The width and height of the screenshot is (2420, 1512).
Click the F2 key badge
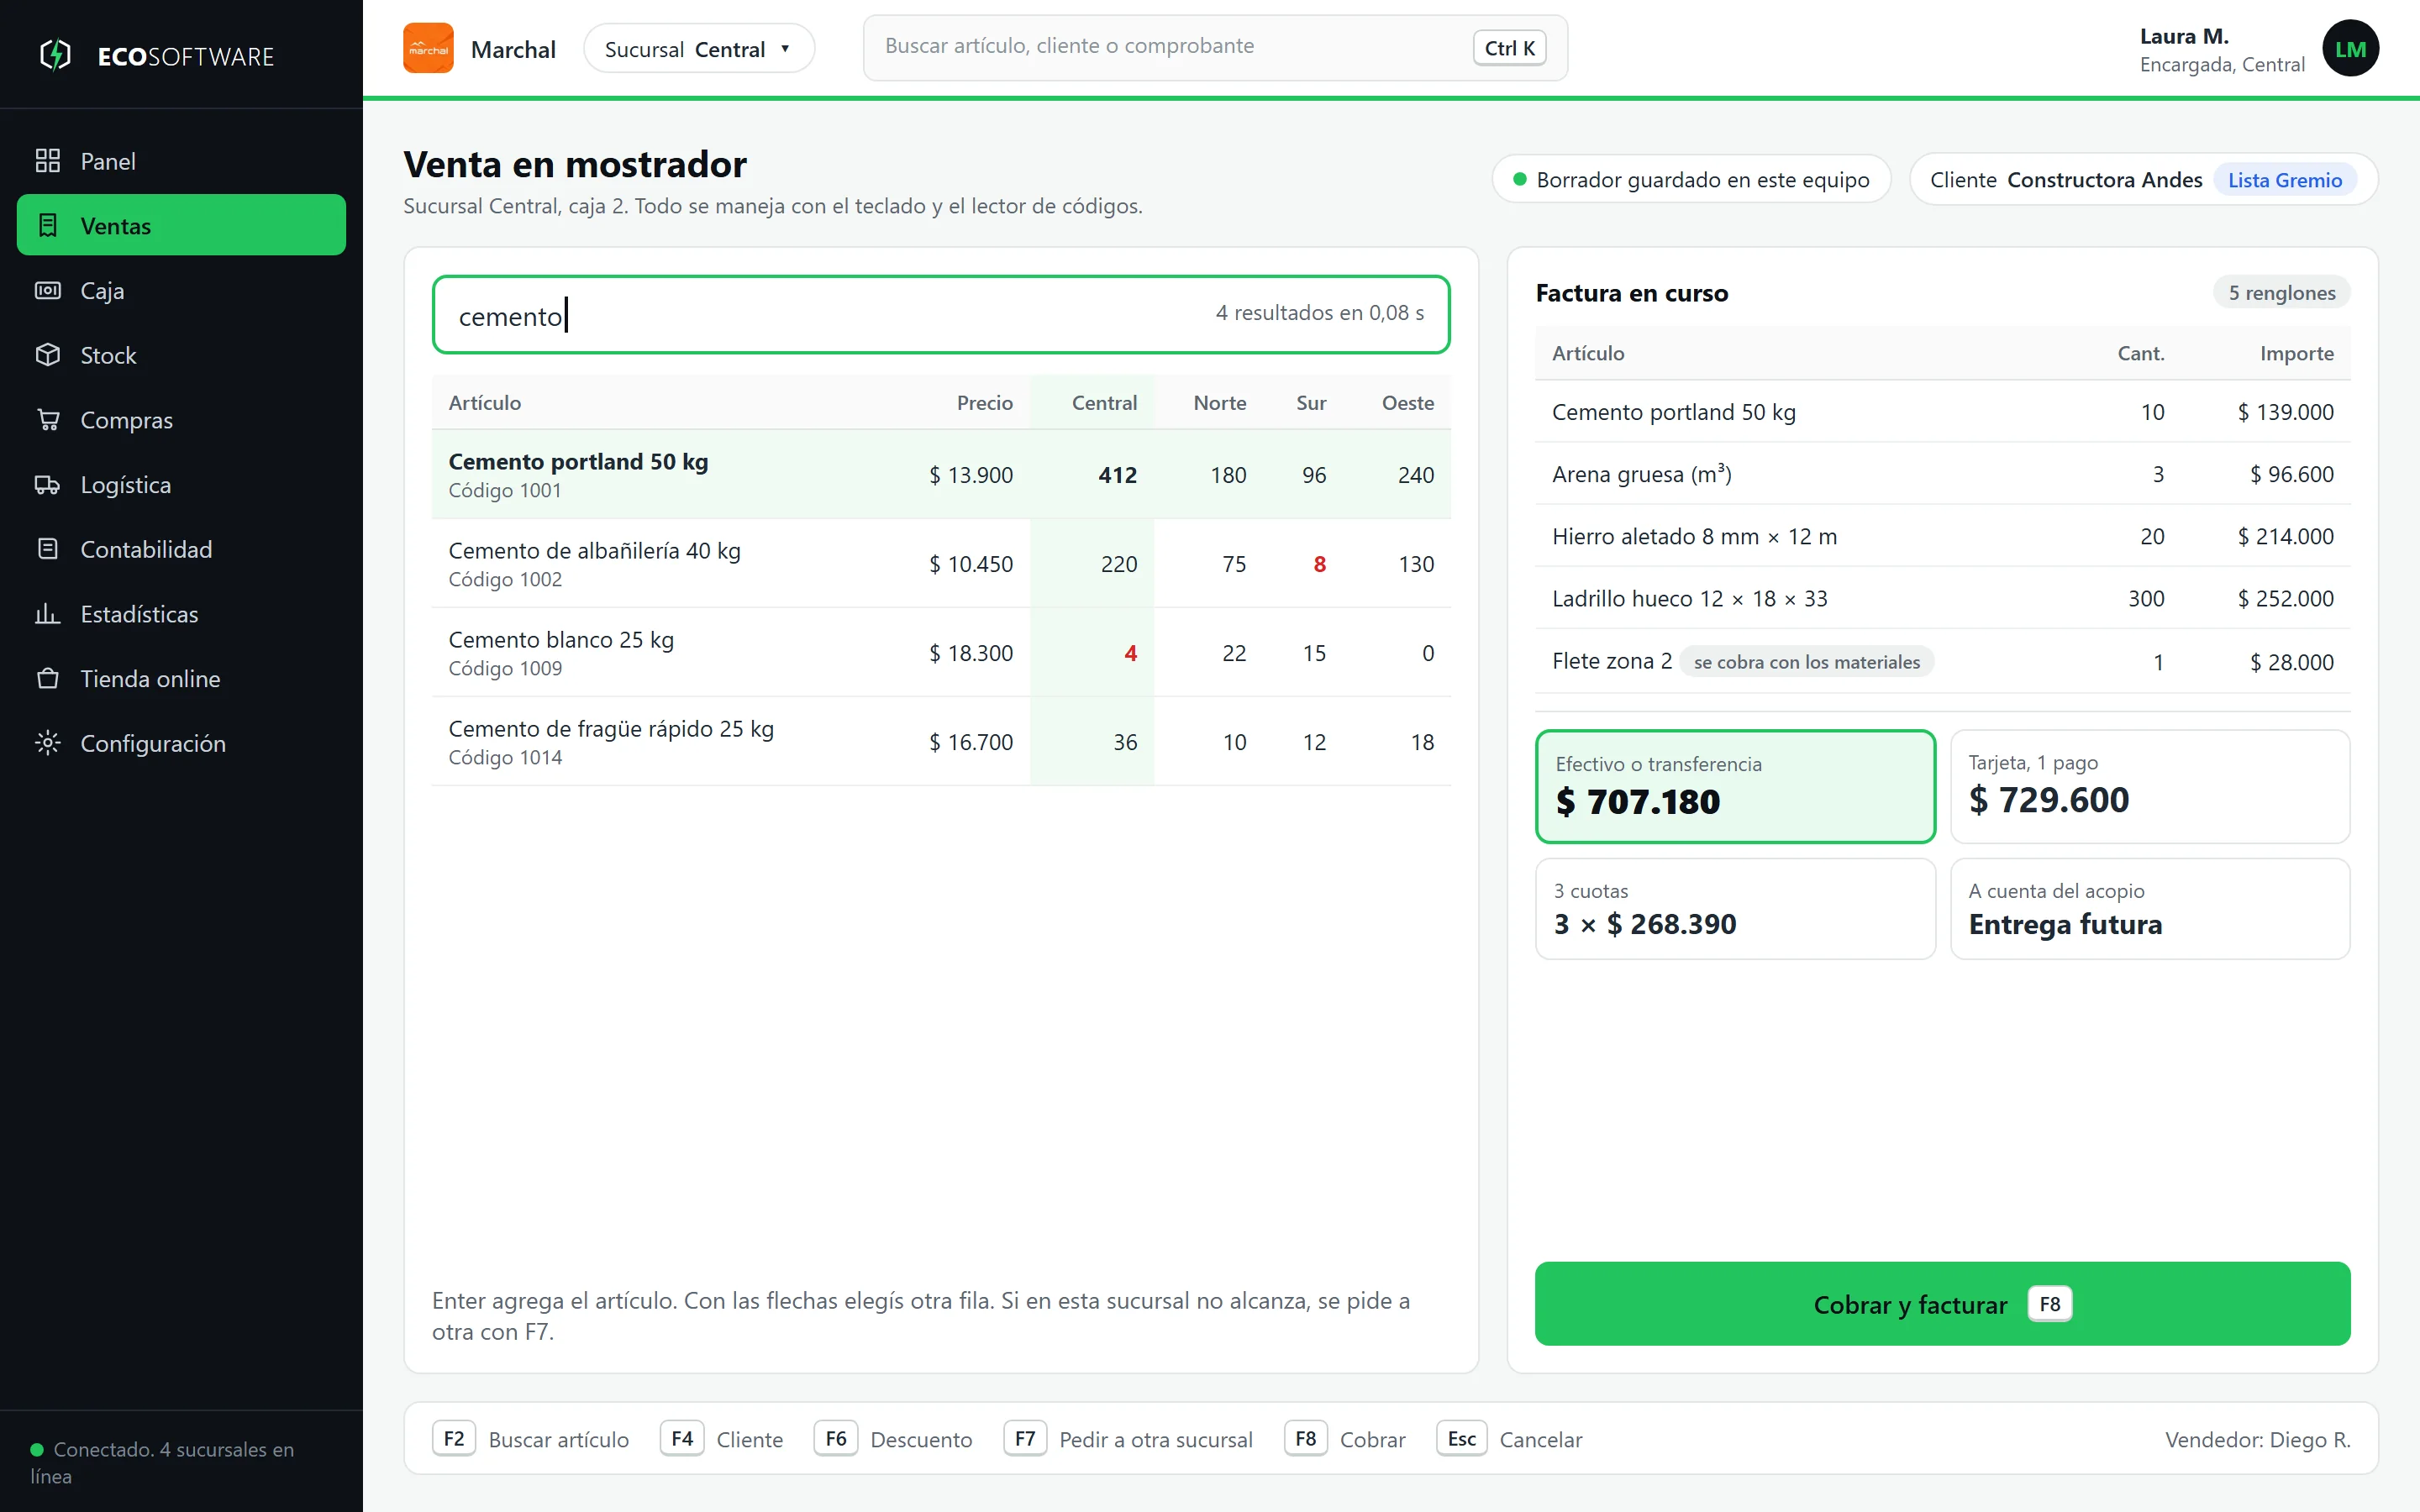tap(454, 1438)
